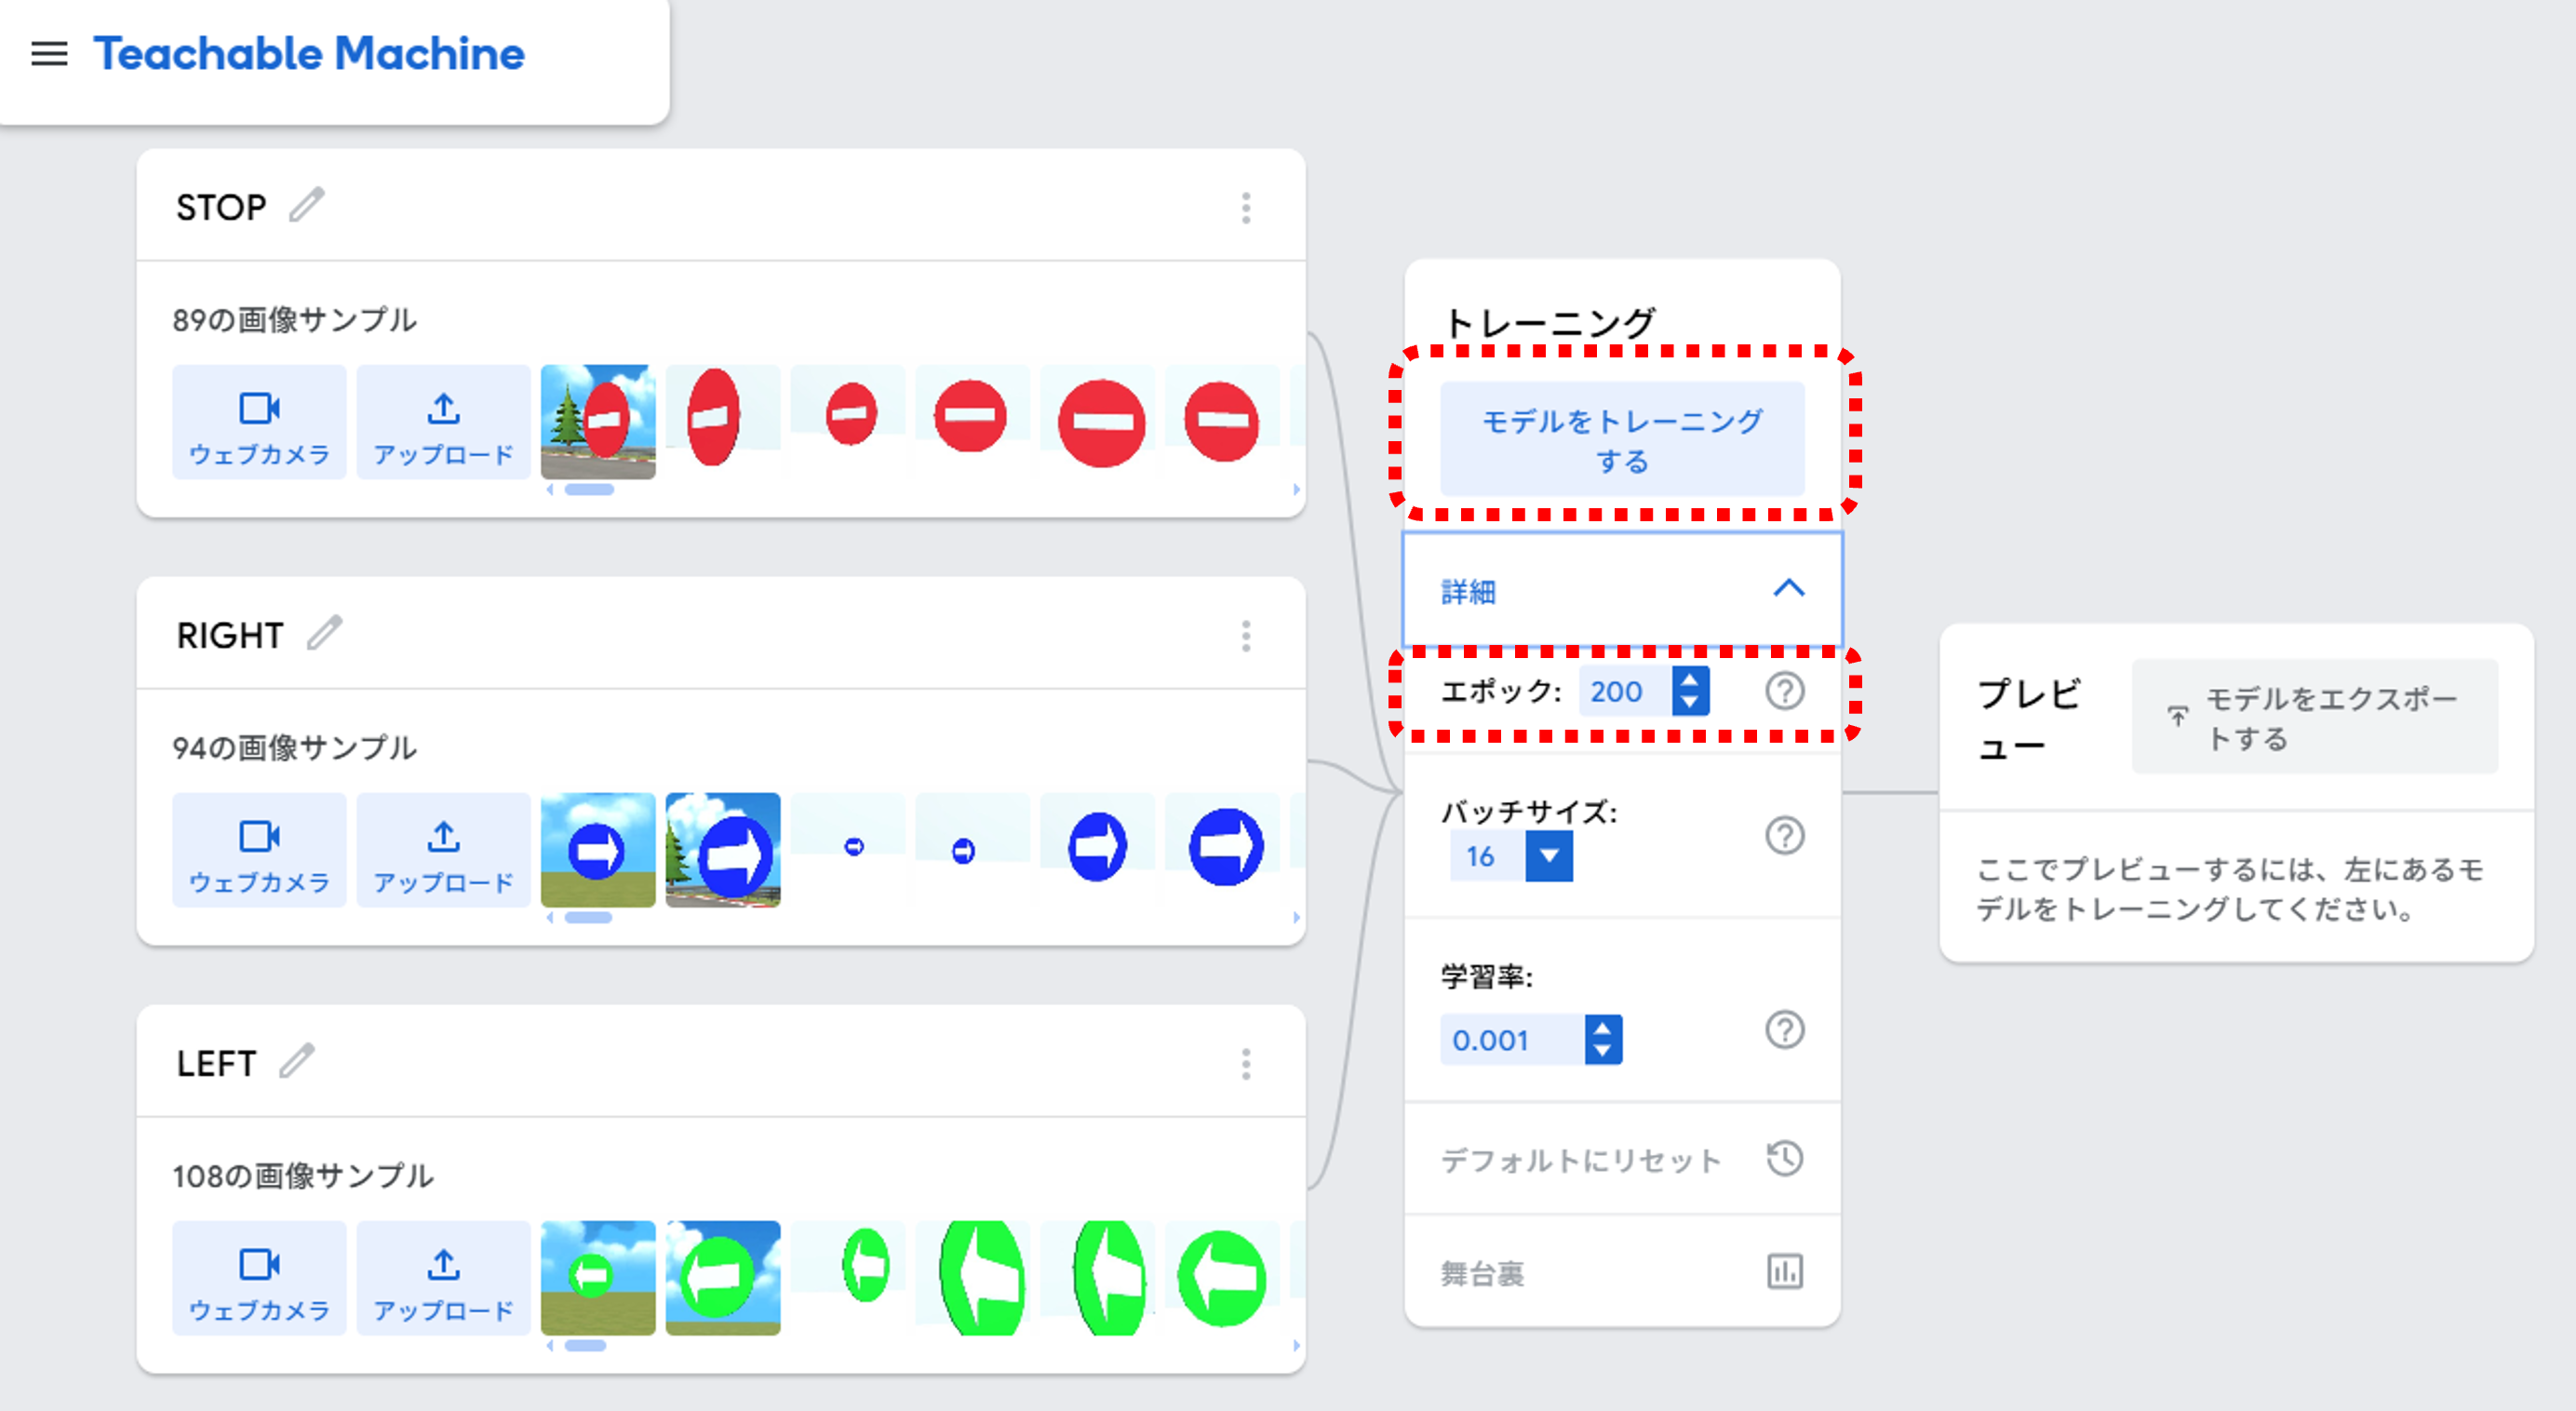Image resolution: width=2576 pixels, height=1411 pixels.
Task: Click the pencil icon next to STOP
Action: [307, 205]
